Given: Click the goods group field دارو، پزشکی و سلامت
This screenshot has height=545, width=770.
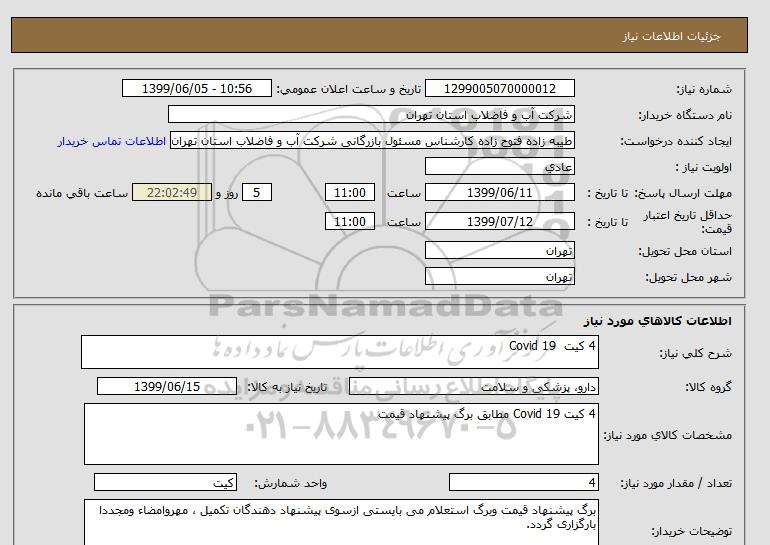Looking at the screenshot, I should pyautogui.click(x=473, y=386).
